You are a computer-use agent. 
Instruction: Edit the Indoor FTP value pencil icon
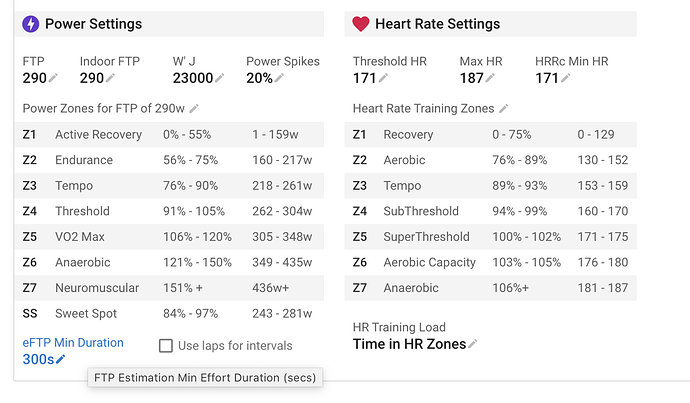110,79
